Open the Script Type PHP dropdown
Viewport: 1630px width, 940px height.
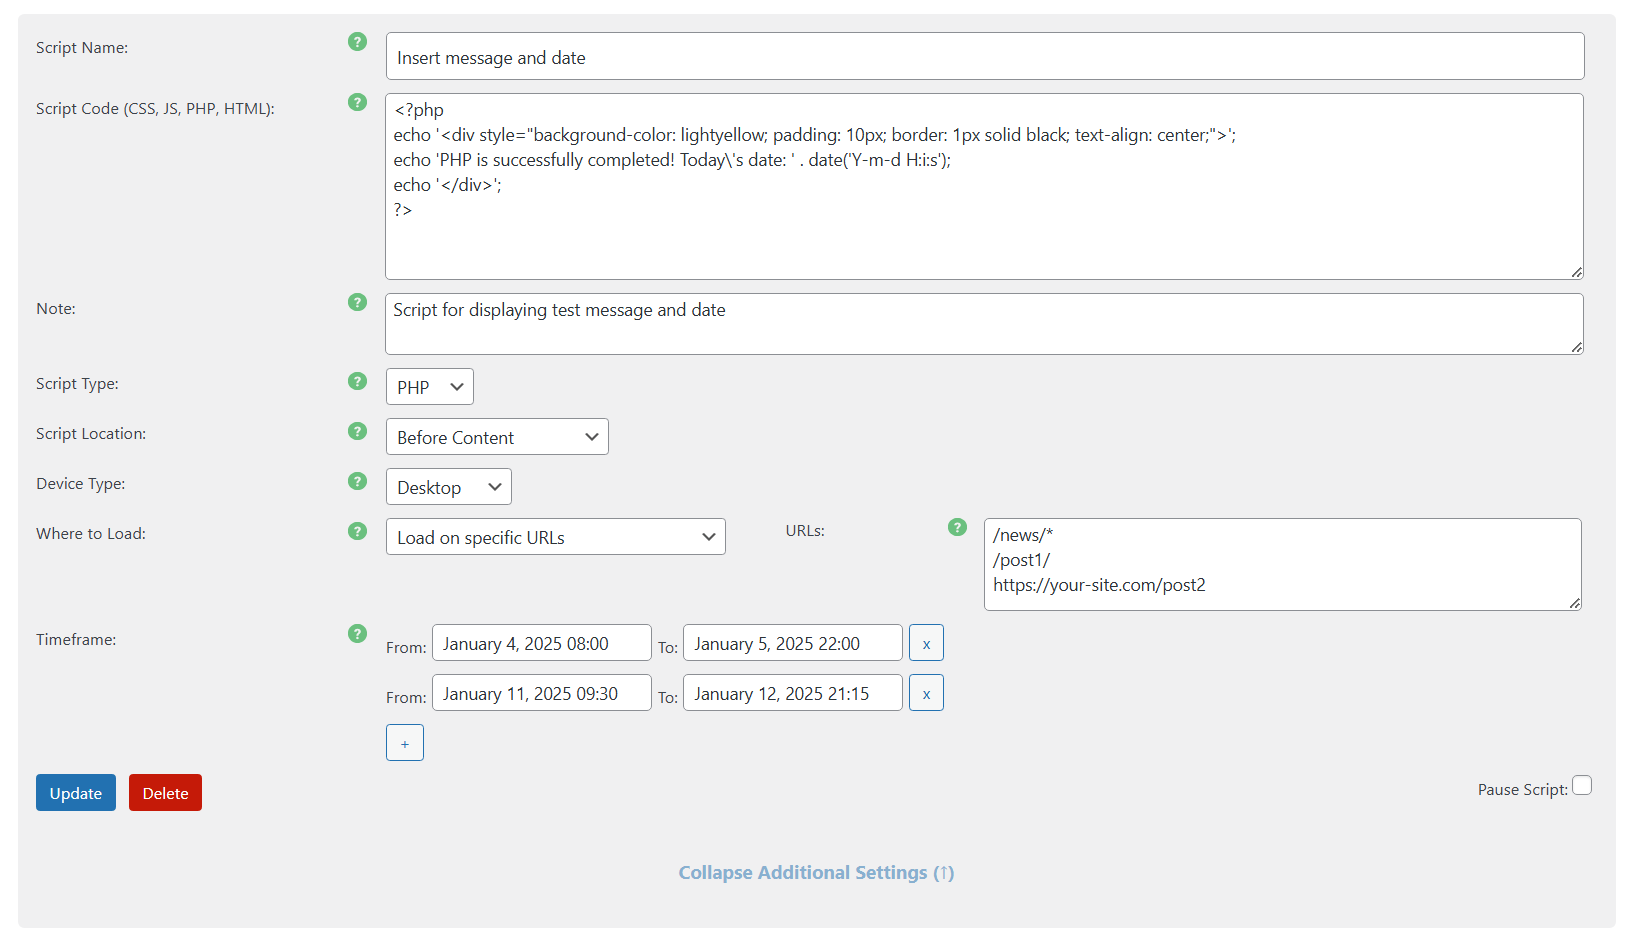tap(429, 387)
